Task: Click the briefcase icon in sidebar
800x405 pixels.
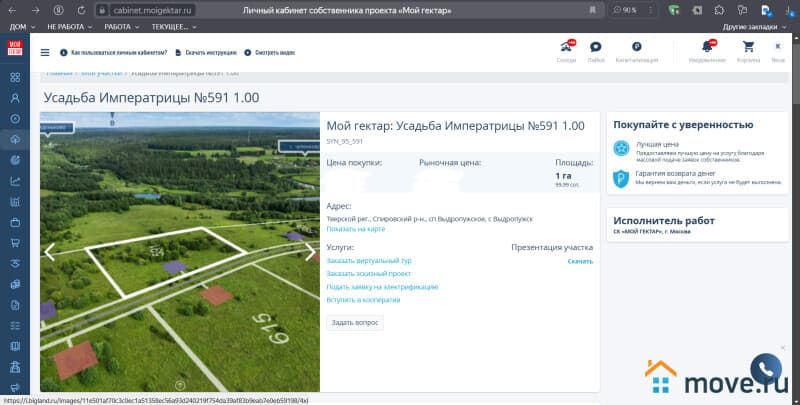Action: [x=15, y=222]
